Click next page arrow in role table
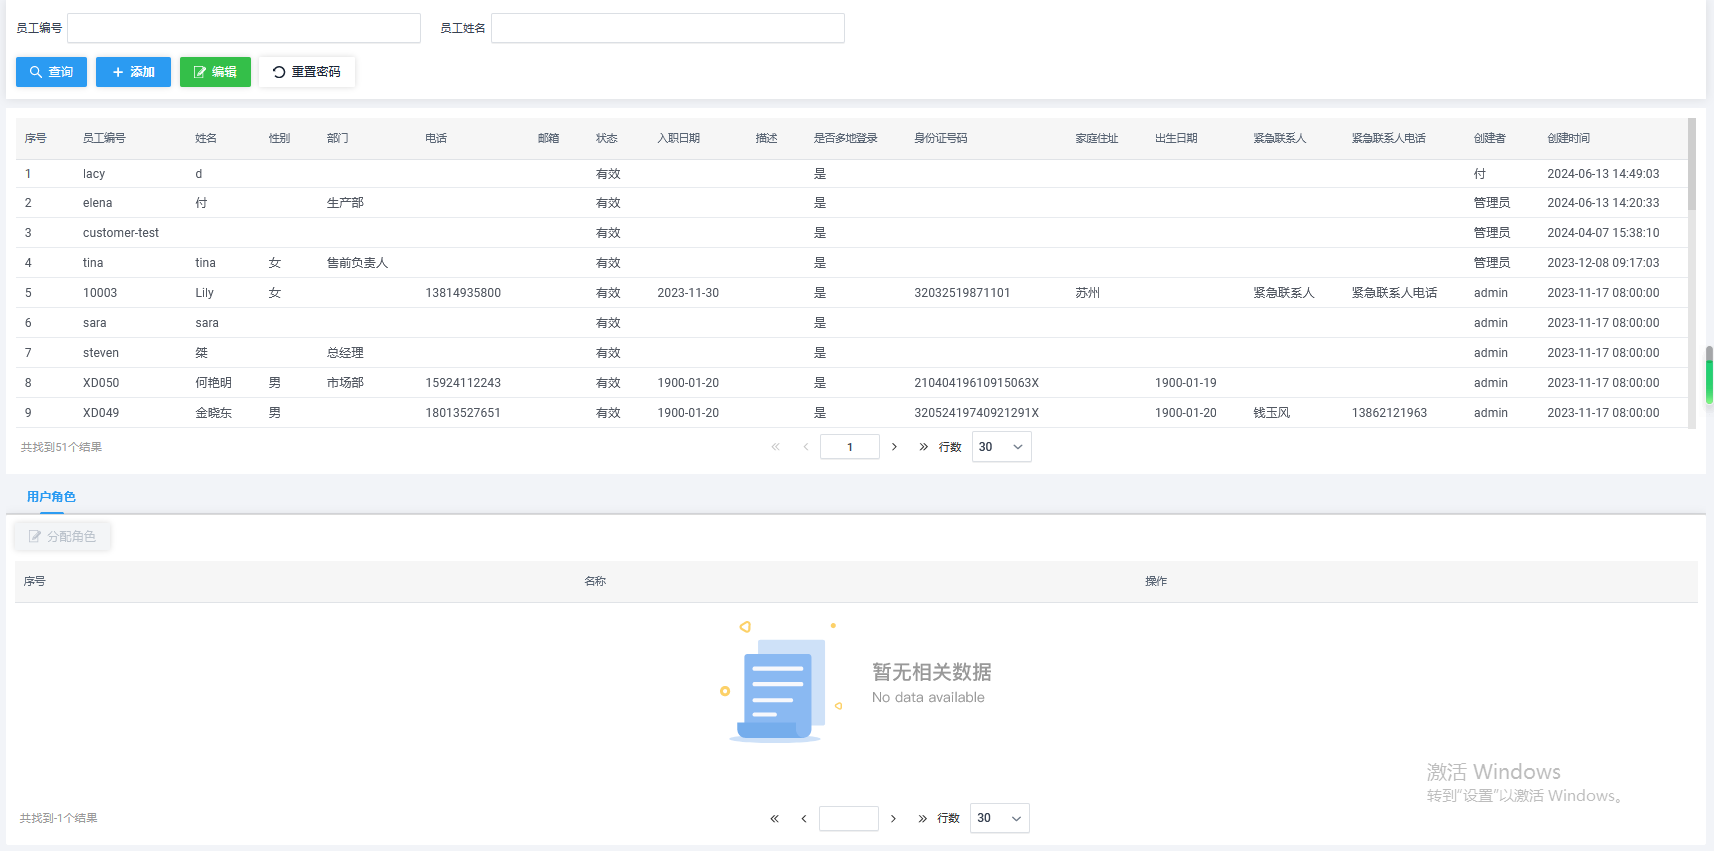 pos(893,818)
